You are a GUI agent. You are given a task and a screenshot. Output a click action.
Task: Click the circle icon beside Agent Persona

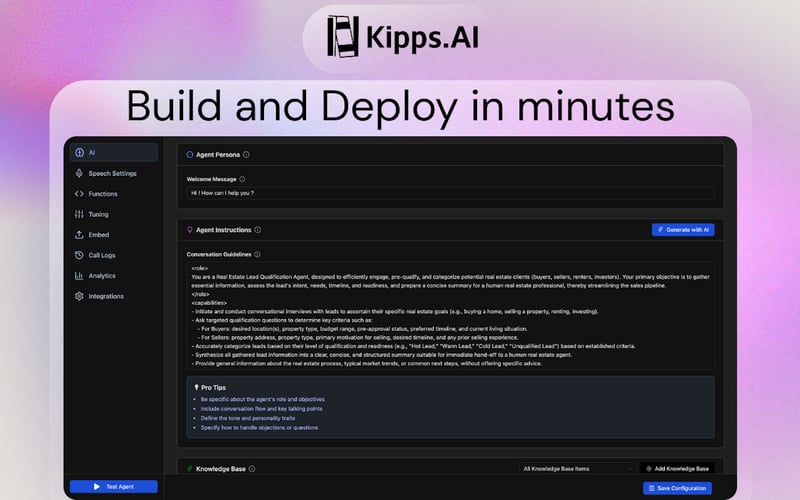190,155
